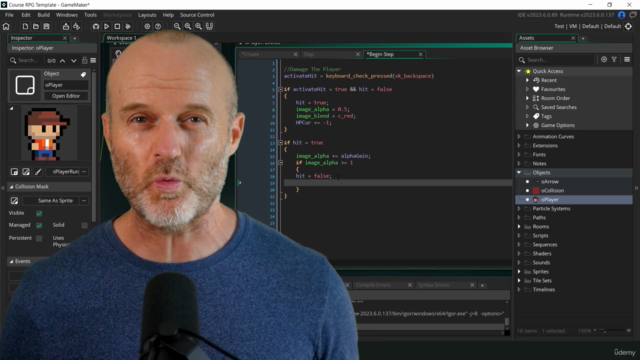This screenshot has height=360, width=640.
Task: Open a project using folder icon
Action: (x=36, y=26)
